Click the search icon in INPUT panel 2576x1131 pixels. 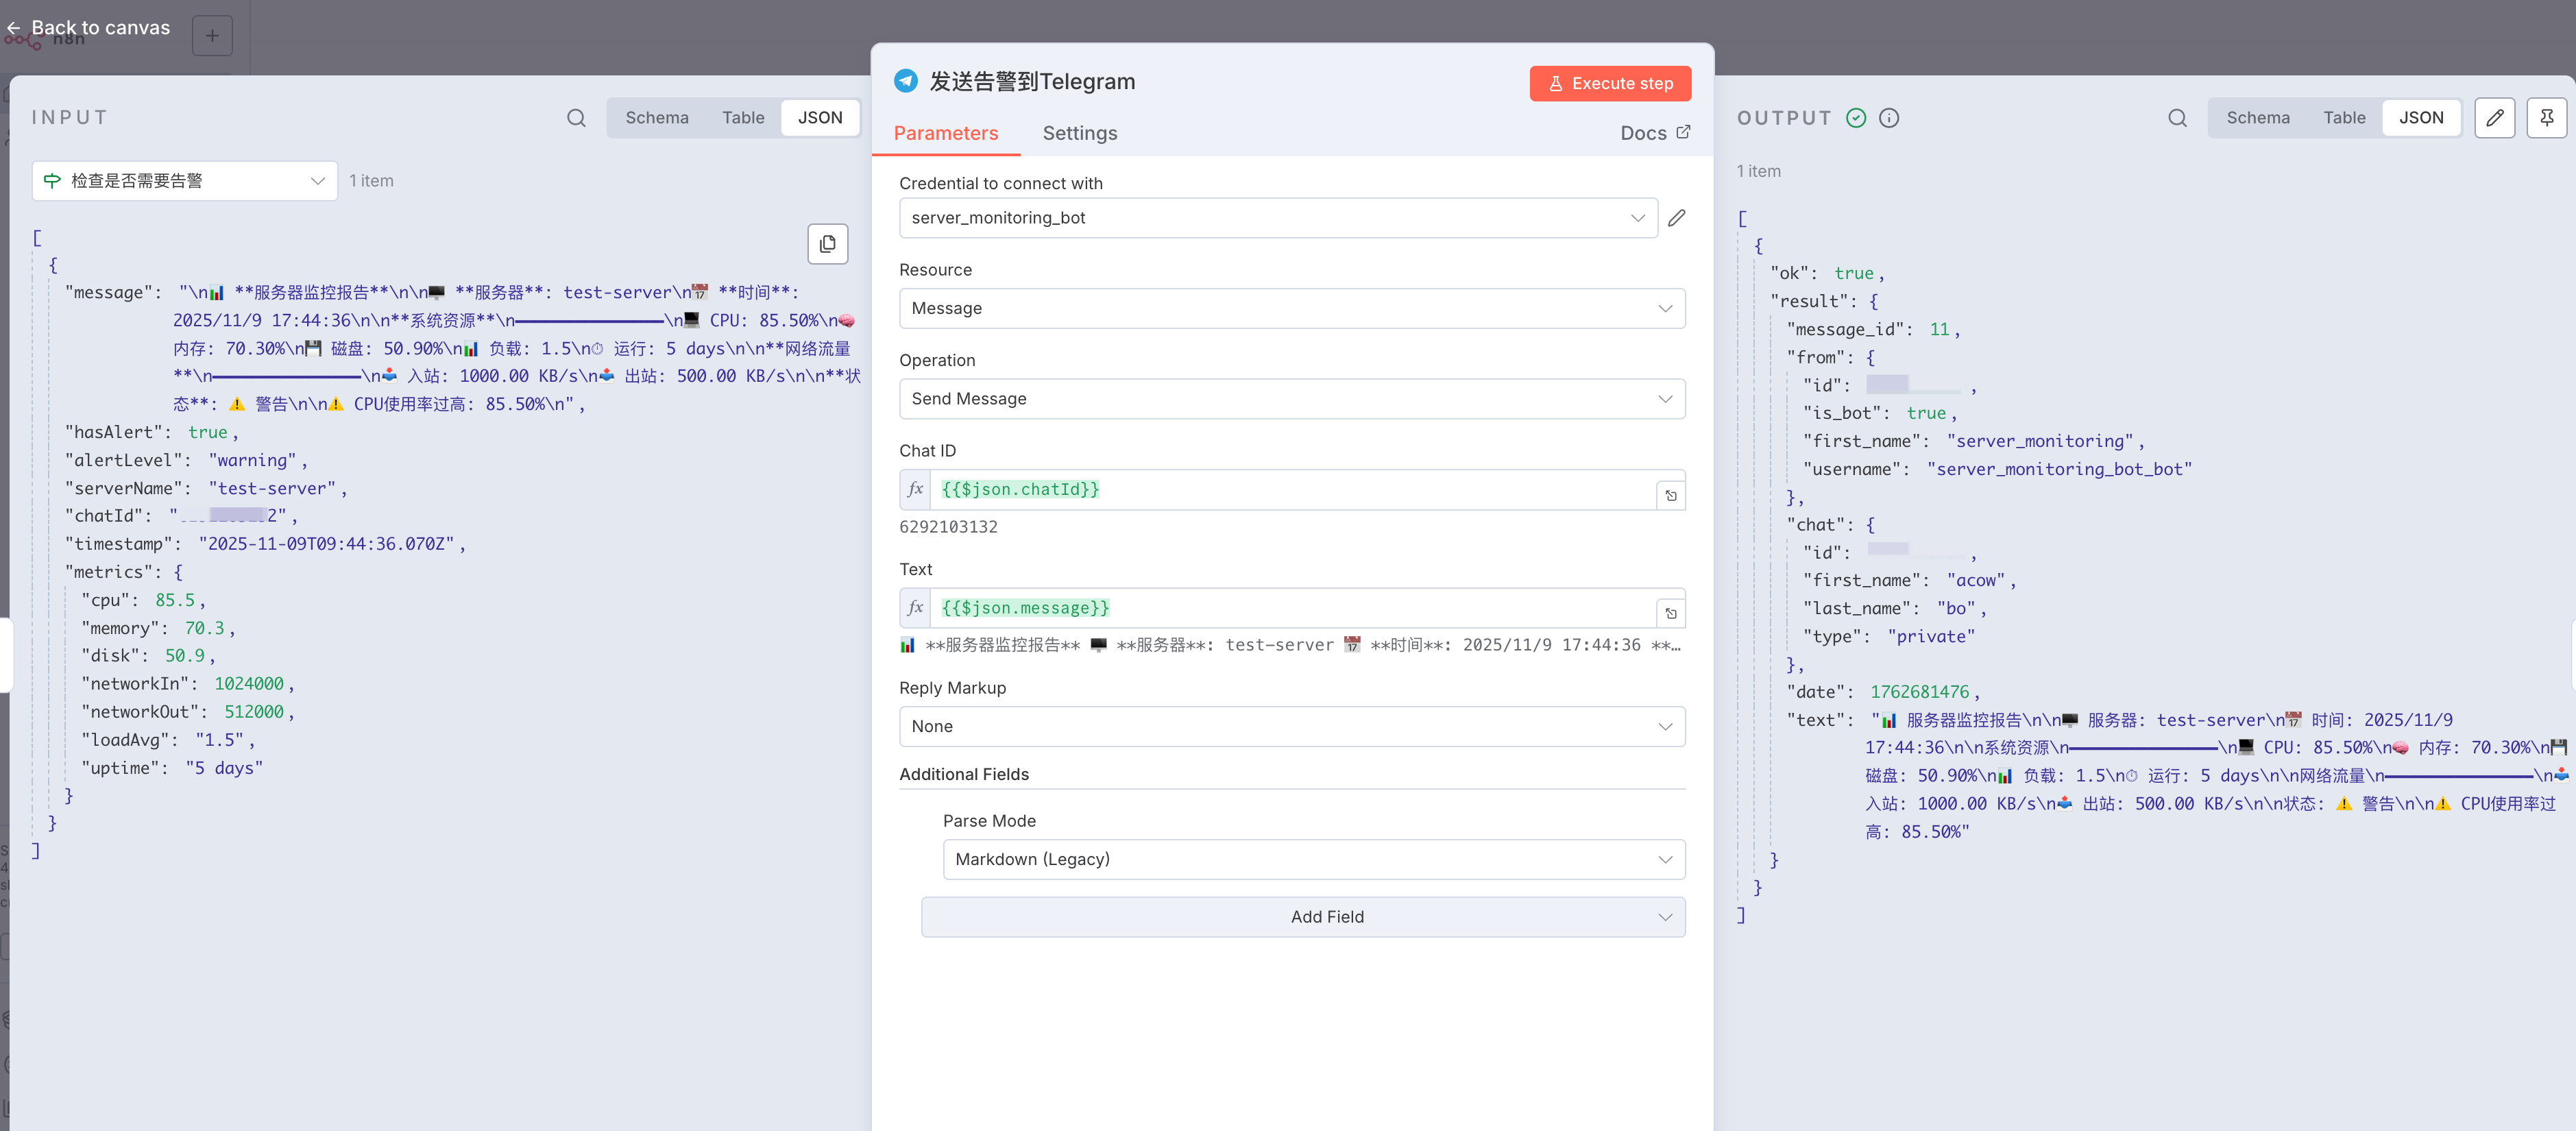tap(576, 118)
